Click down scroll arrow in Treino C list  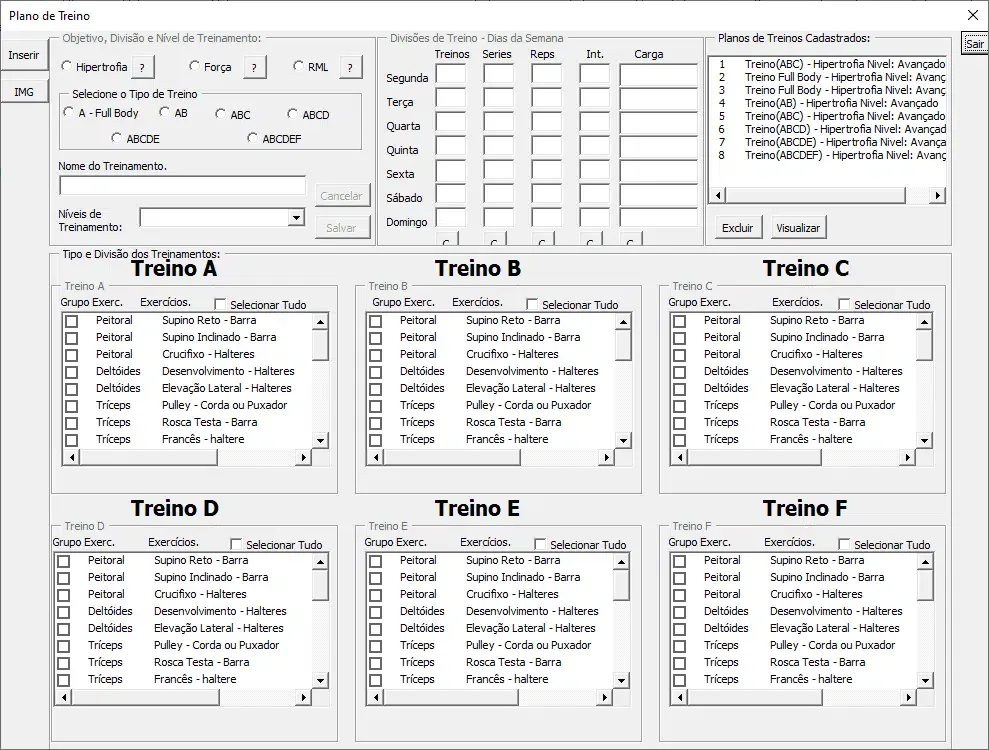pos(925,440)
